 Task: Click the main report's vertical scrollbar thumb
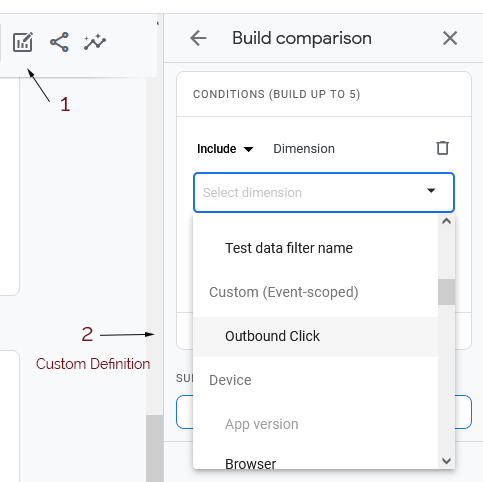154,448
